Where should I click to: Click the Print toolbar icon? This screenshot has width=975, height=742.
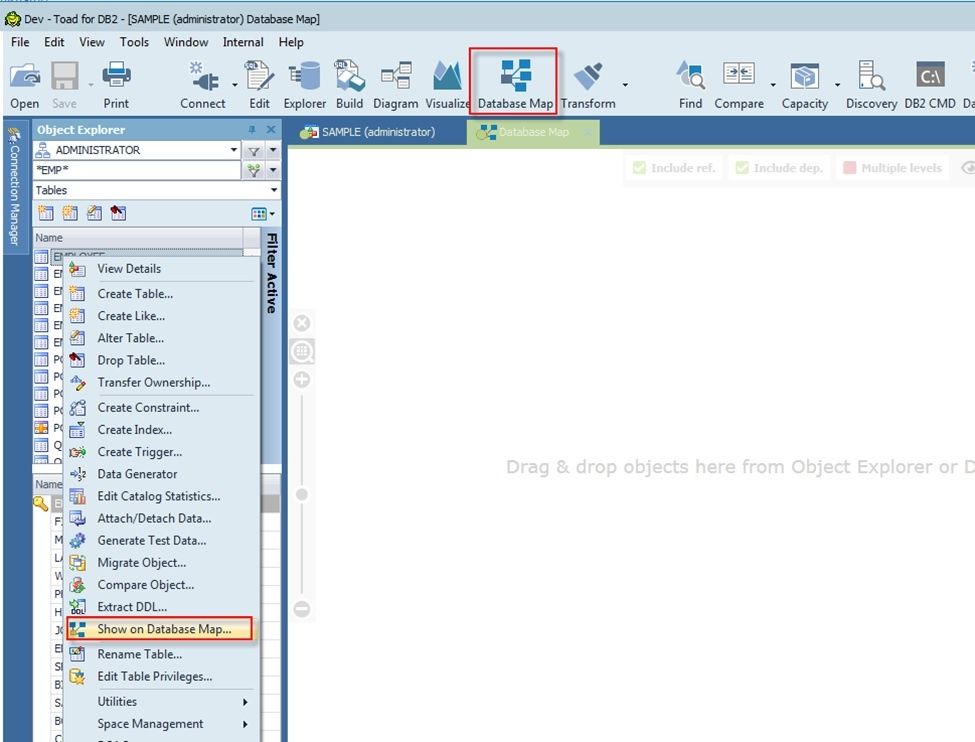coord(116,75)
